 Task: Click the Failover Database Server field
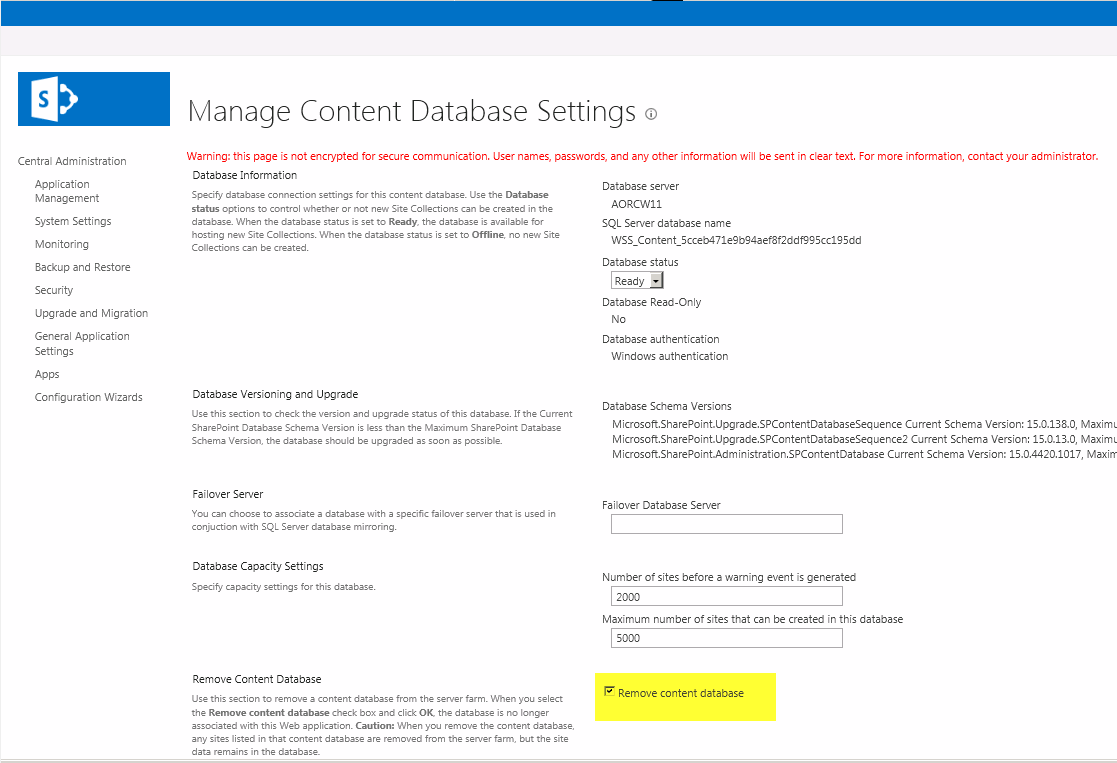pyautogui.click(x=727, y=524)
